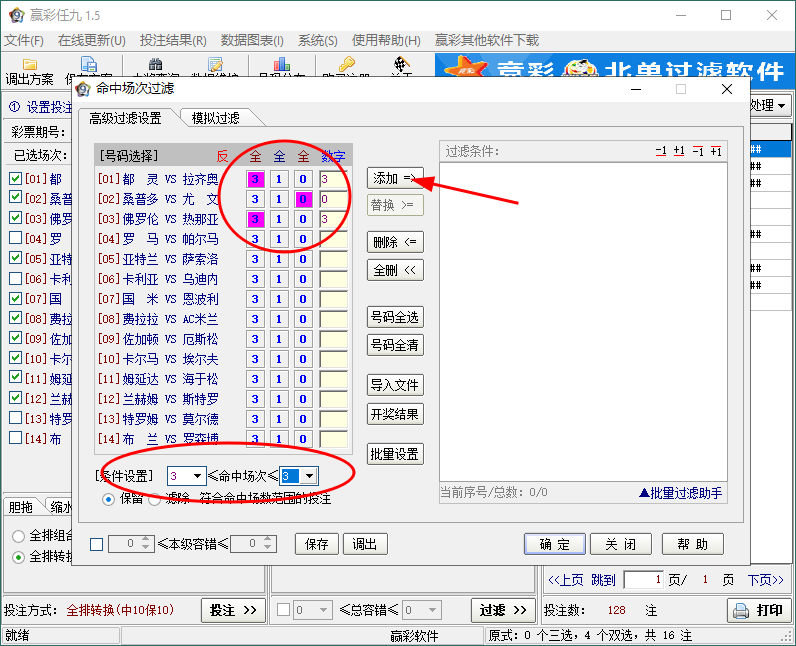Viewport: 796px width, 646px height.
Task: Check match [06] 卡利 in main window list
Action: (x=16, y=278)
